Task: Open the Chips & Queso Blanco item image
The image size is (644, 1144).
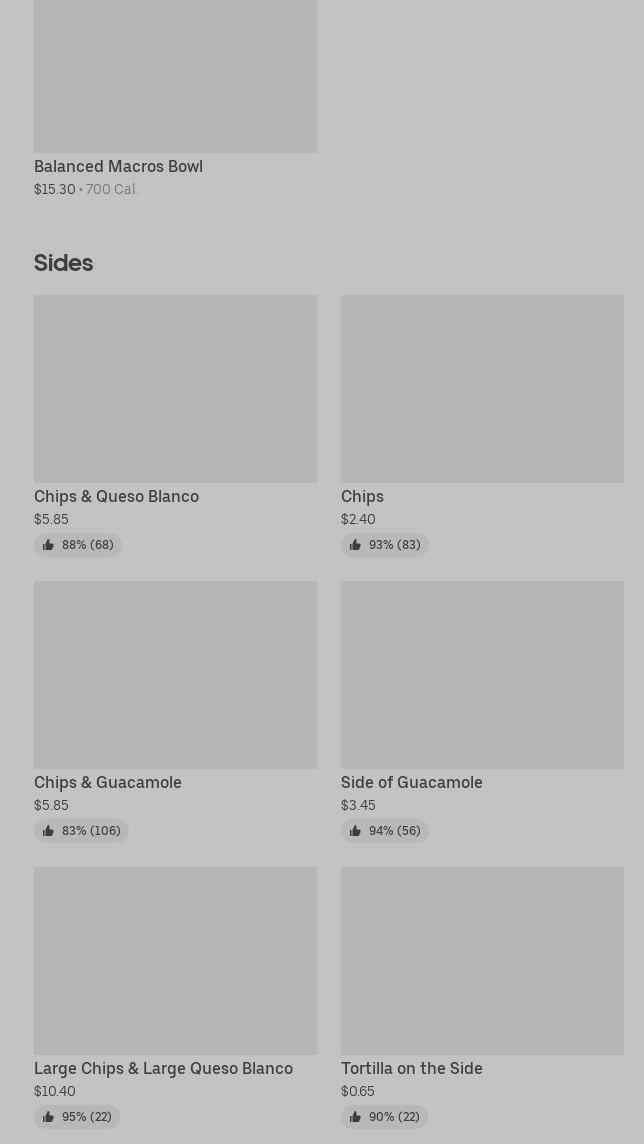Action: point(175,388)
